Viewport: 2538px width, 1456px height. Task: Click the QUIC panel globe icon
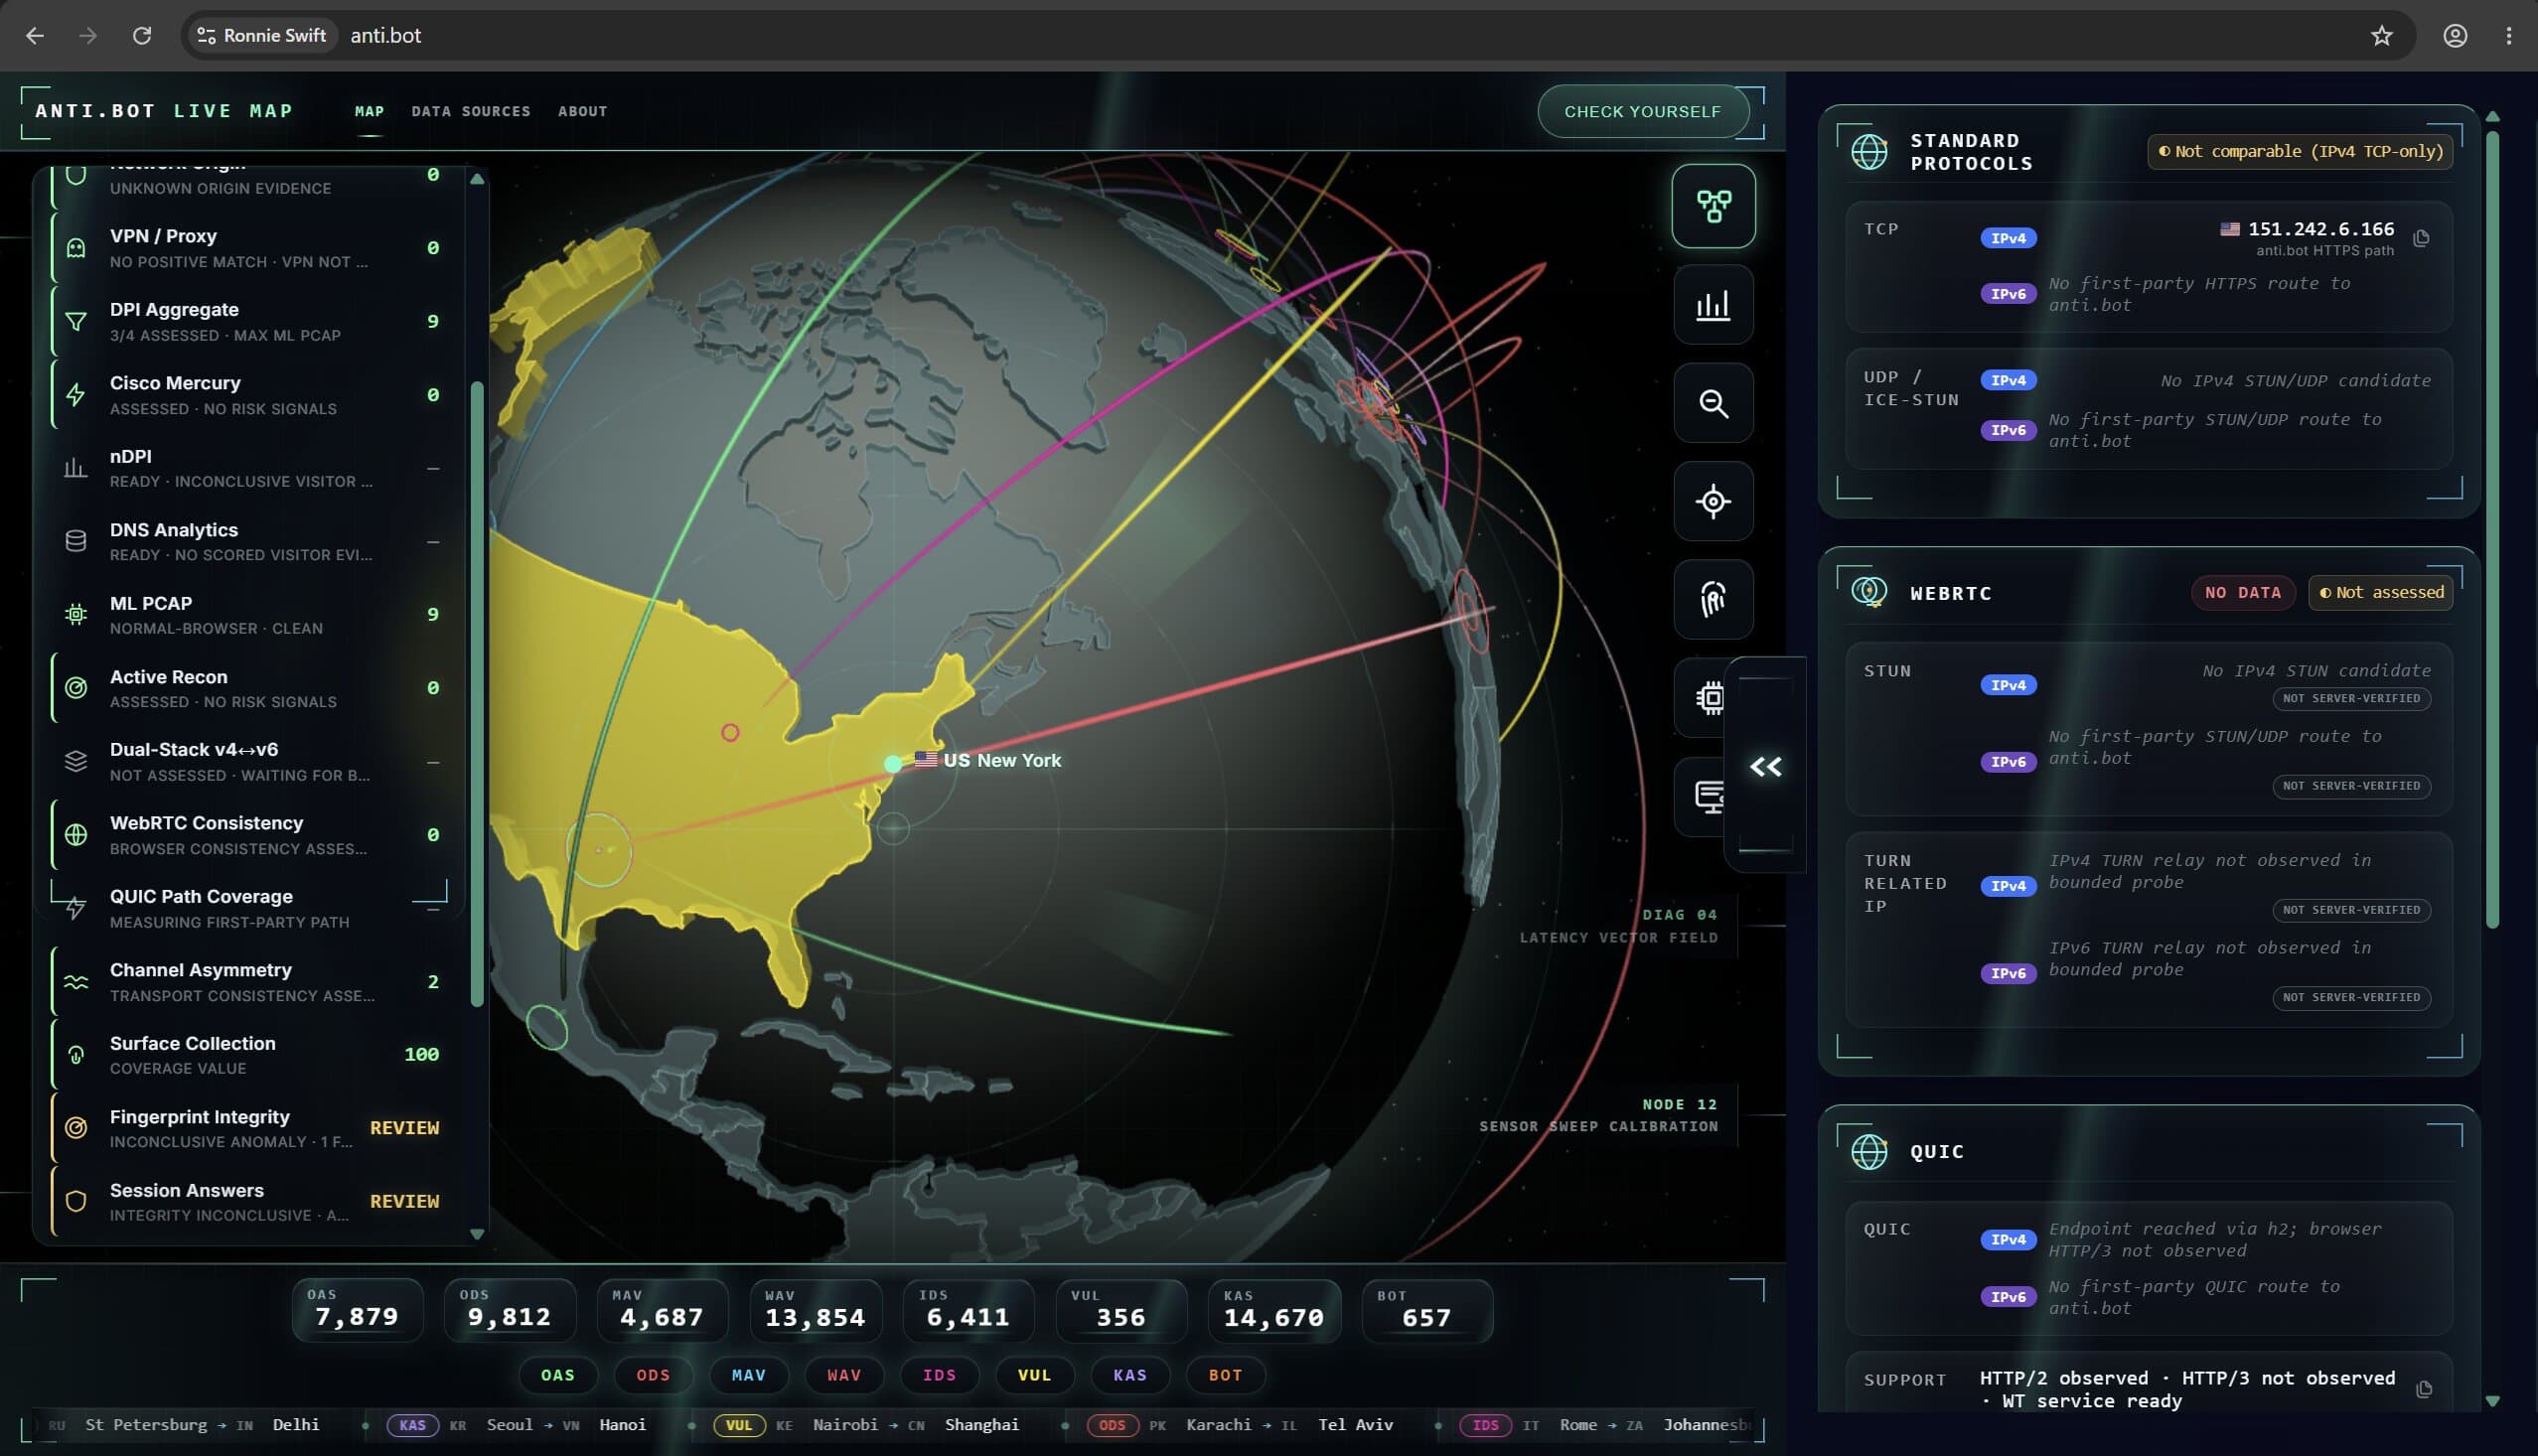(x=1869, y=1151)
